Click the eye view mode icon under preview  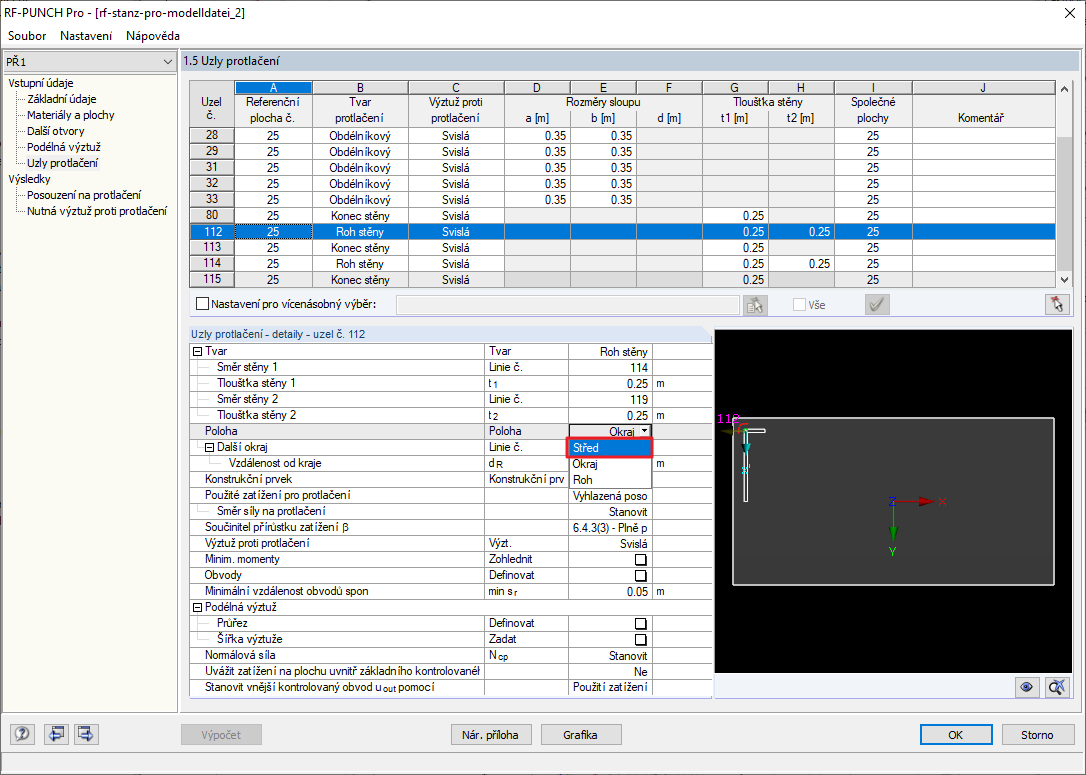tap(1026, 687)
